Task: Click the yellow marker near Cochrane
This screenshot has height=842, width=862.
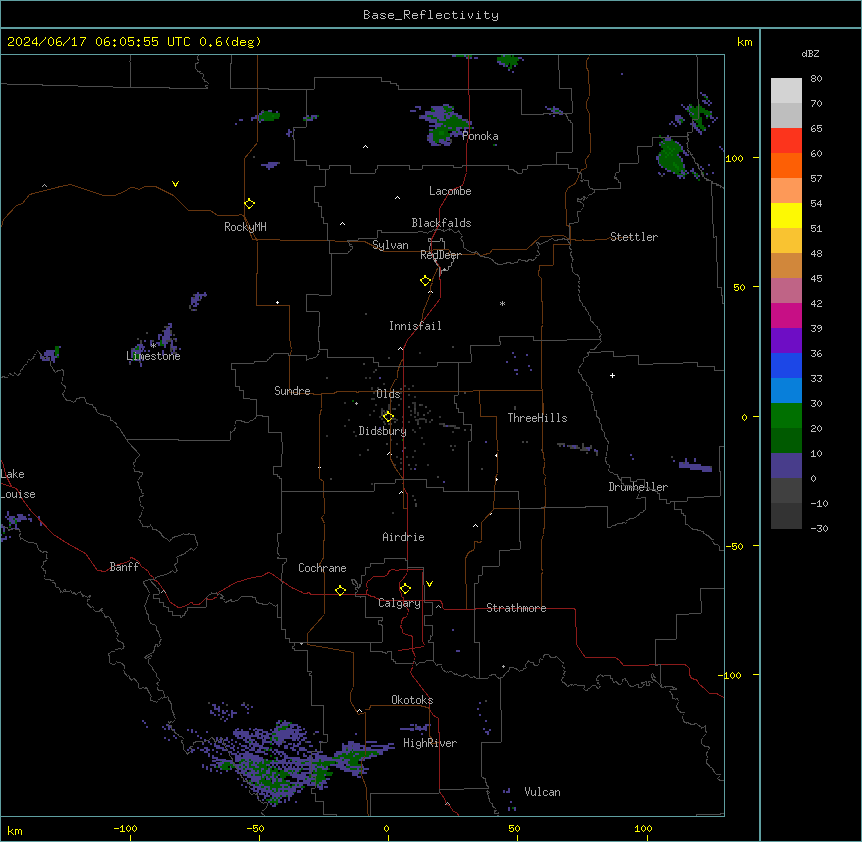Action: coord(340,590)
